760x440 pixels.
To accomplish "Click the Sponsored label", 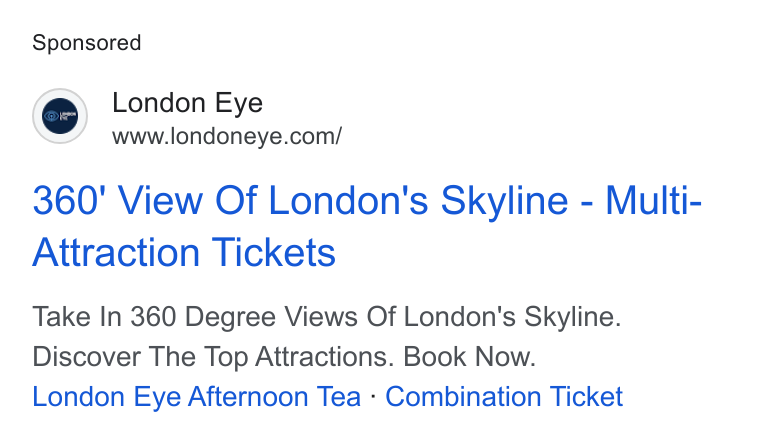I will (87, 43).
